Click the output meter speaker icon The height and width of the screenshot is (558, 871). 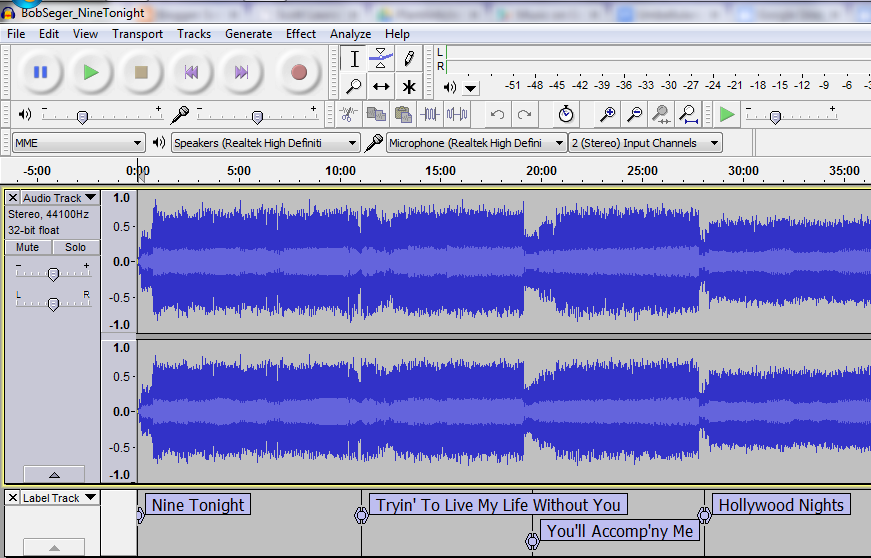click(x=449, y=87)
